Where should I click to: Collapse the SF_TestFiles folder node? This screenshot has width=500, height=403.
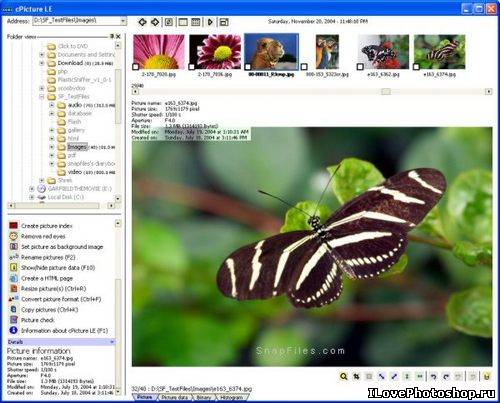coord(42,97)
